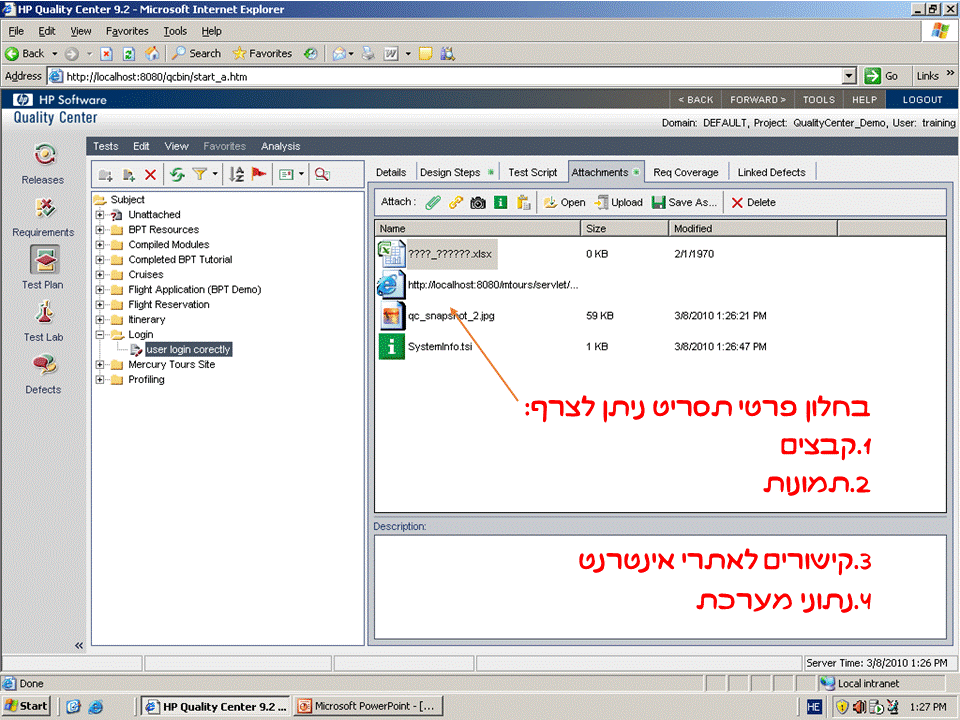Open the Requirements module
960x720 pixels.
click(x=43, y=217)
